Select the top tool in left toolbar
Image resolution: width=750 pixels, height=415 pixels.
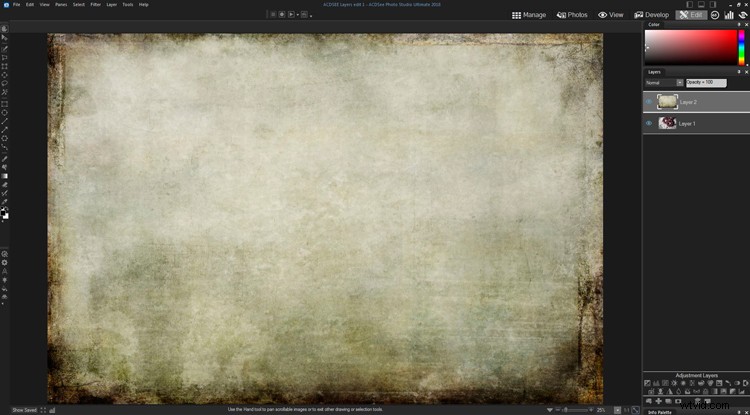5,29
